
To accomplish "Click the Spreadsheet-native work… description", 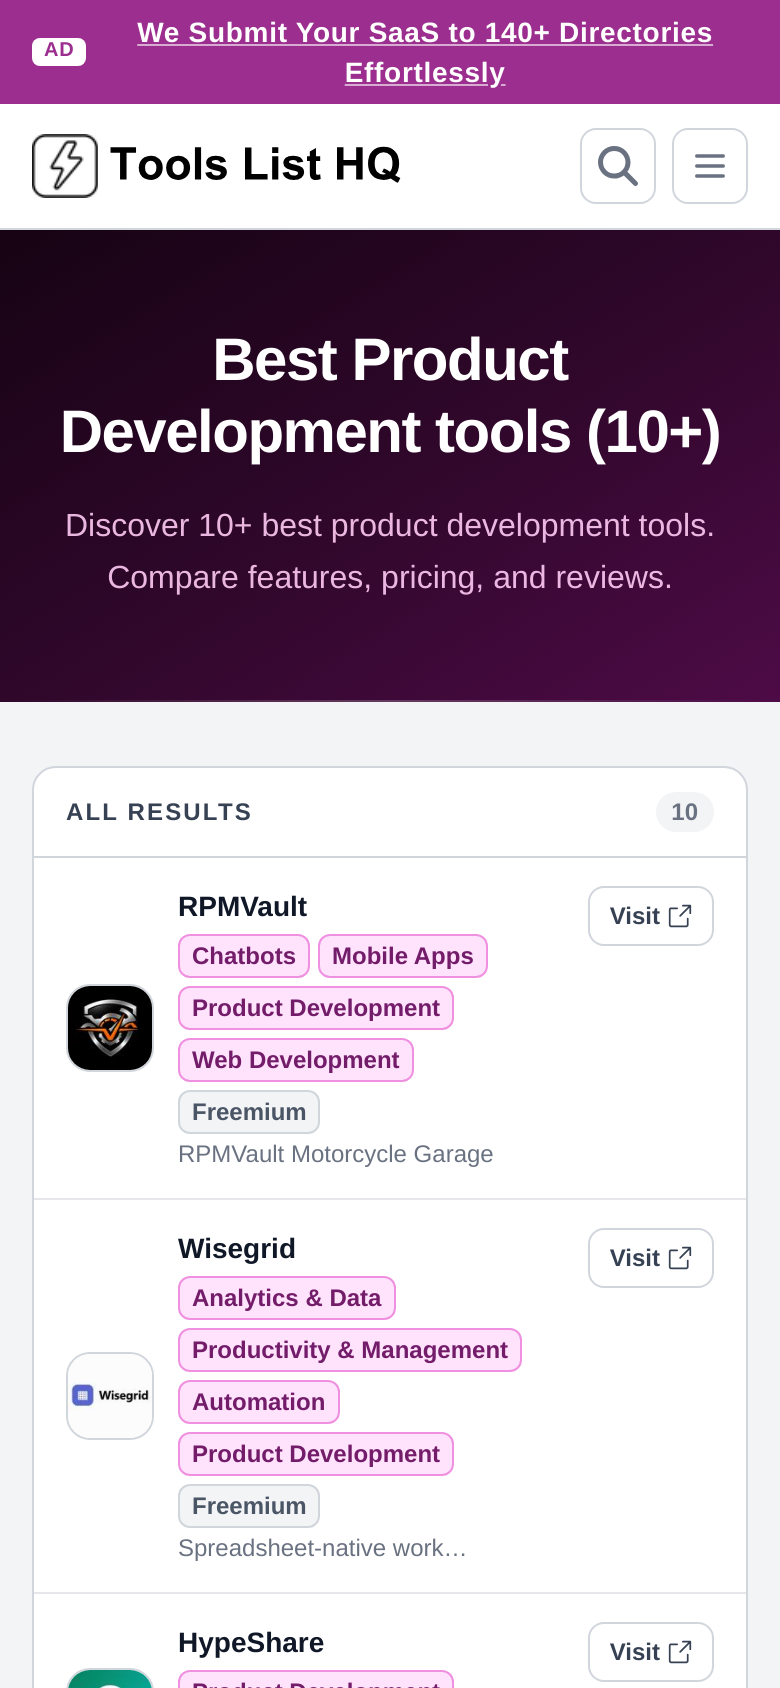I will (322, 1548).
